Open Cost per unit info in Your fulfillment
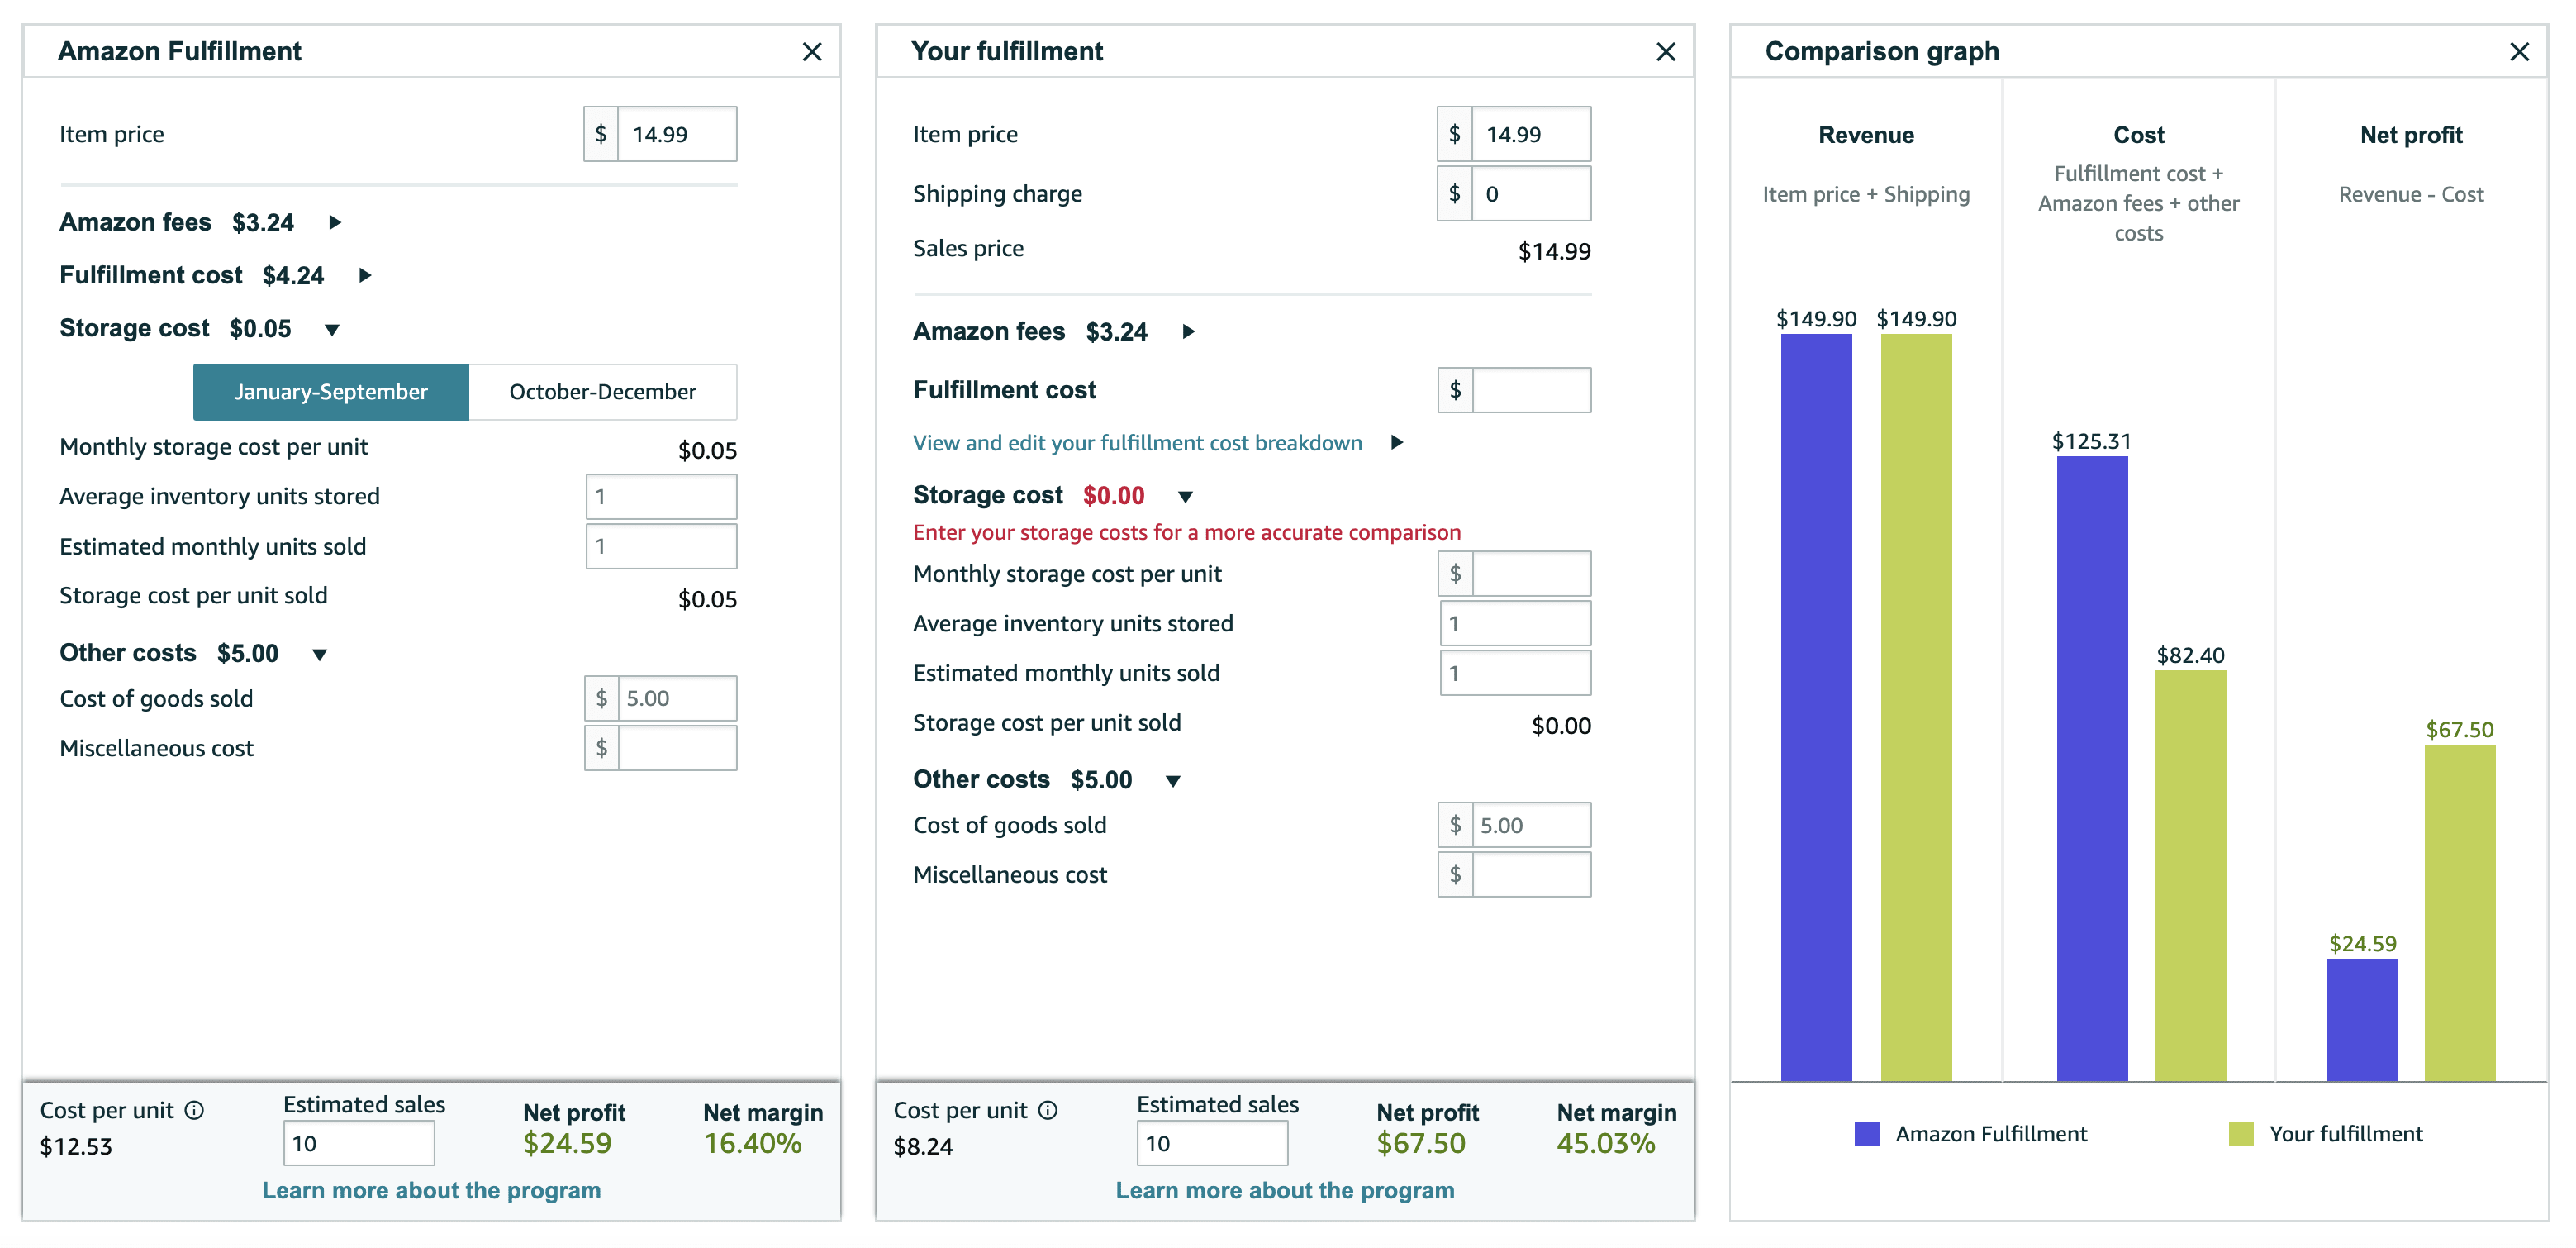This screenshot has width=2576, height=1248. tap(1048, 1110)
